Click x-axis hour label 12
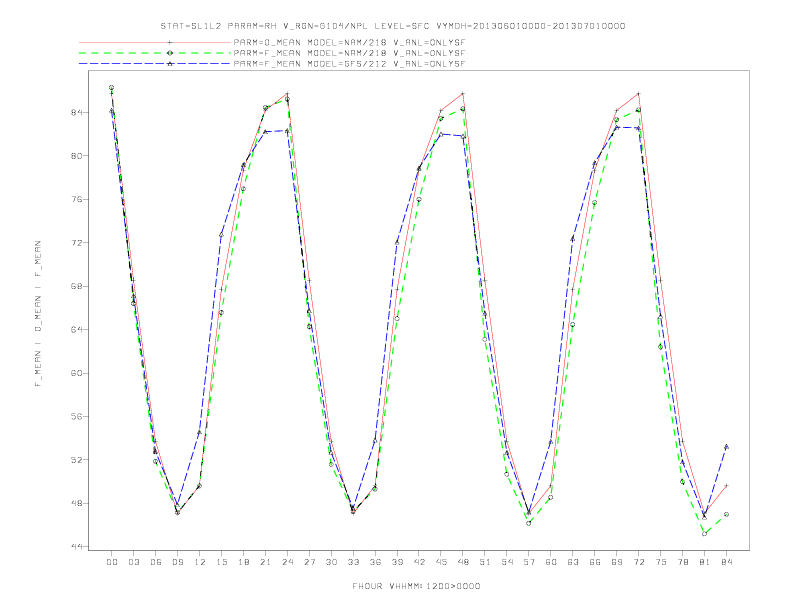Screen dimensions: 792x612 (200, 562)
